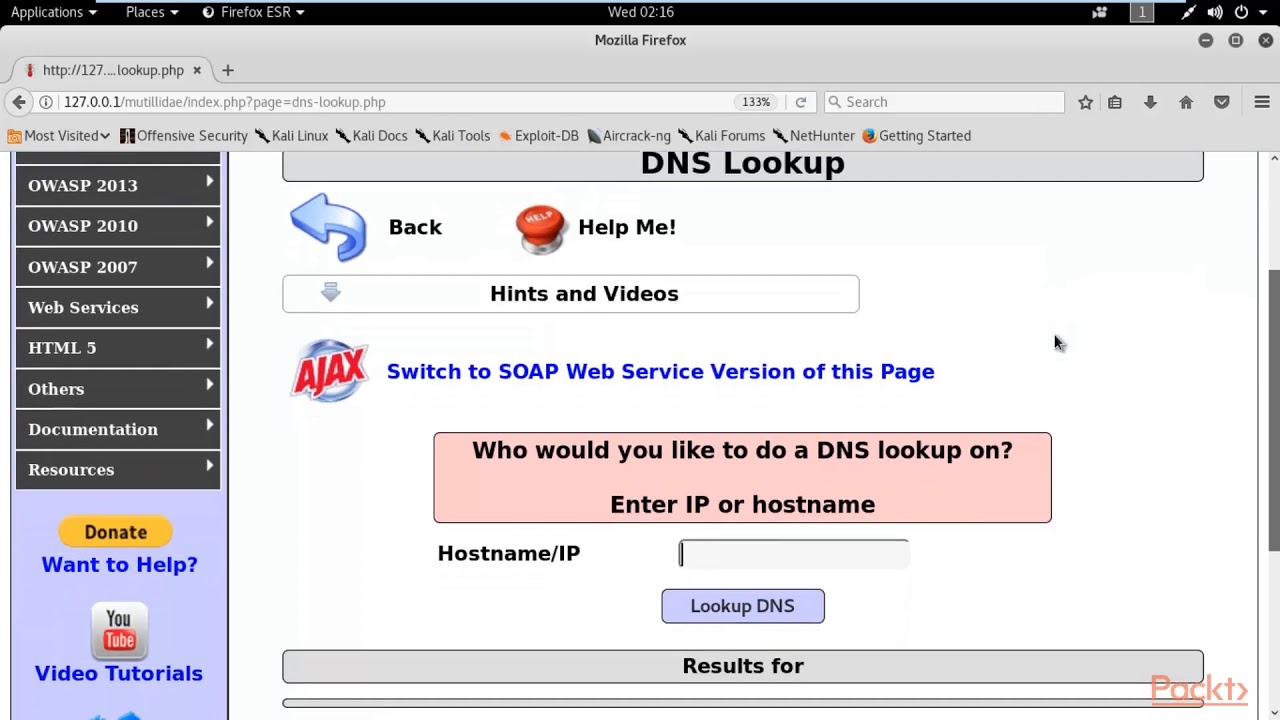The image size is (1280, 720).
Task: Click the down arrow icon in Hints and Videos
Action: click(x=331, y=292)
